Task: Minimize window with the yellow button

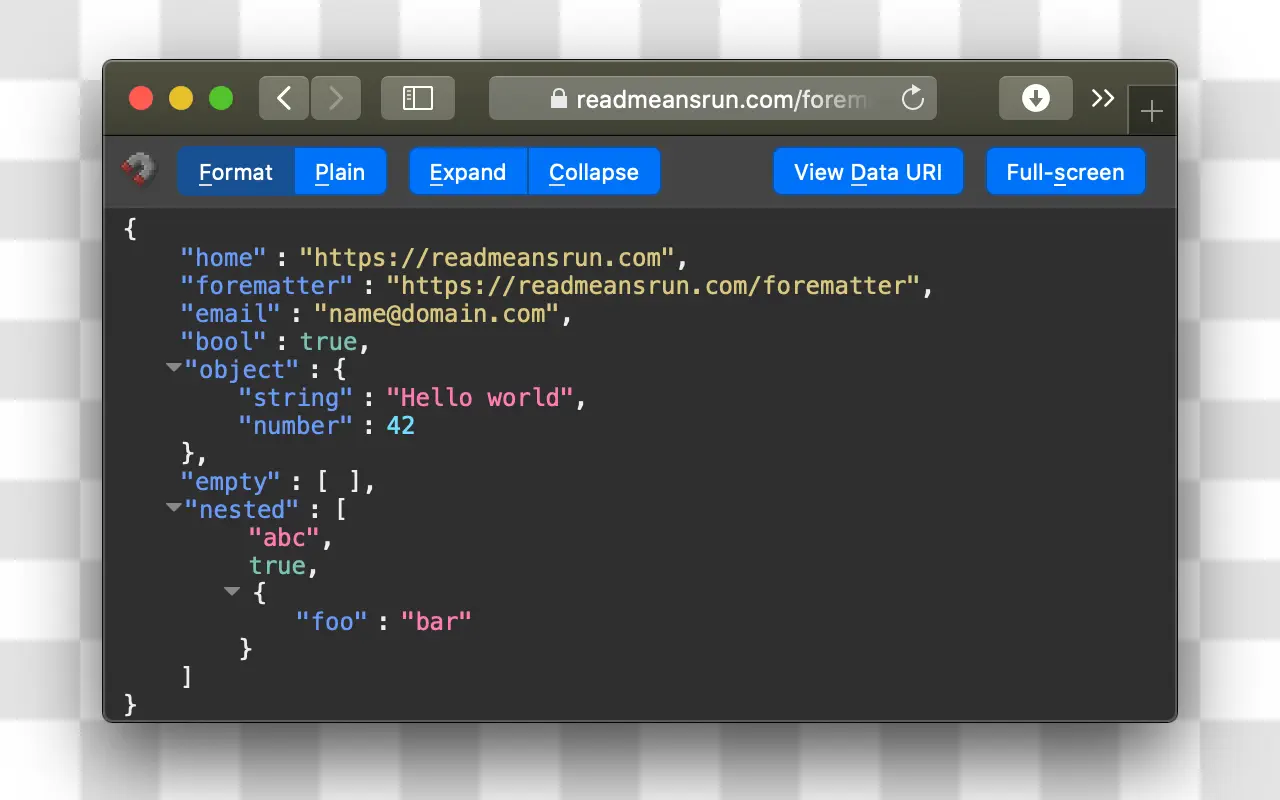Action: (181, 98)
